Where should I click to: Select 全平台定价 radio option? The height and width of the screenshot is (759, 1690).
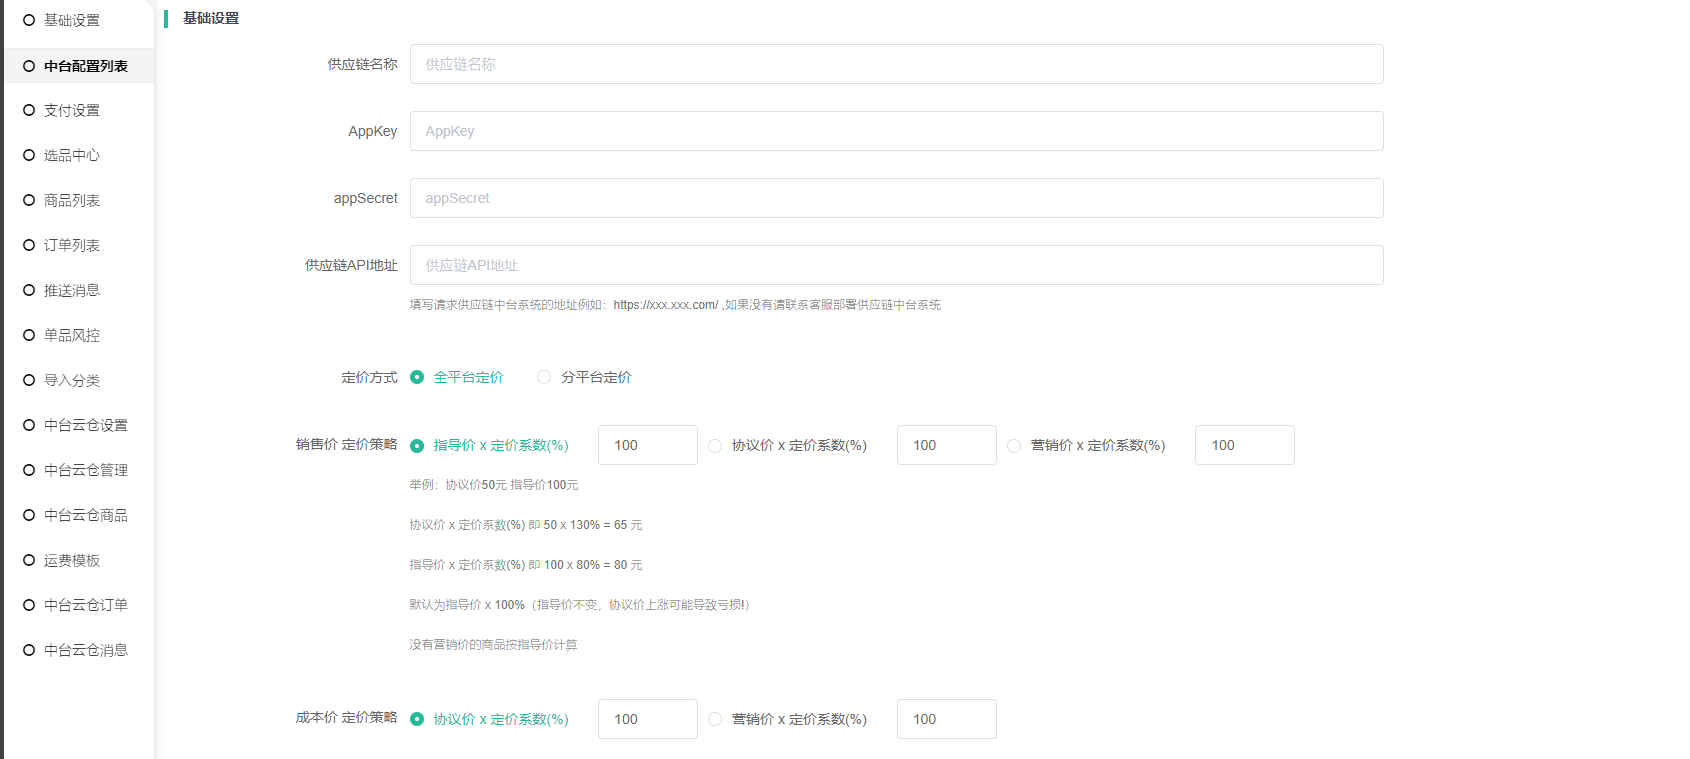pos(417,377)
